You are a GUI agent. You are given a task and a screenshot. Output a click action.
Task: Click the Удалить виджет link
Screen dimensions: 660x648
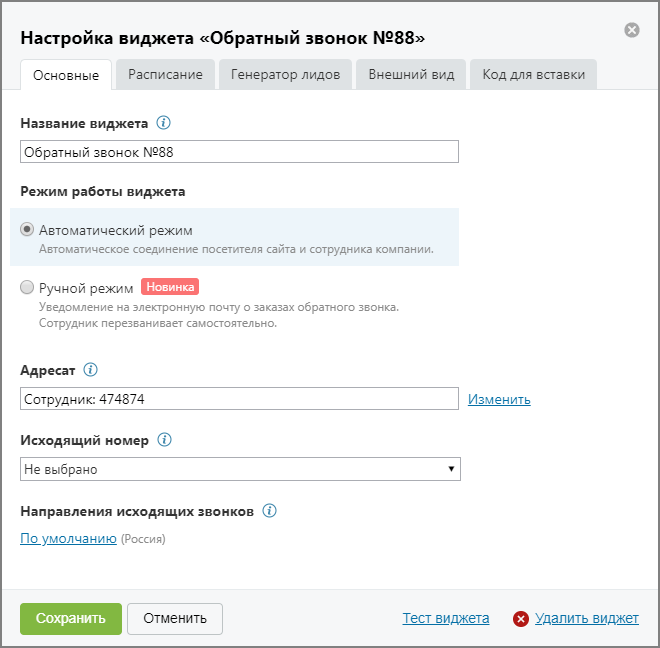(587, 618)
